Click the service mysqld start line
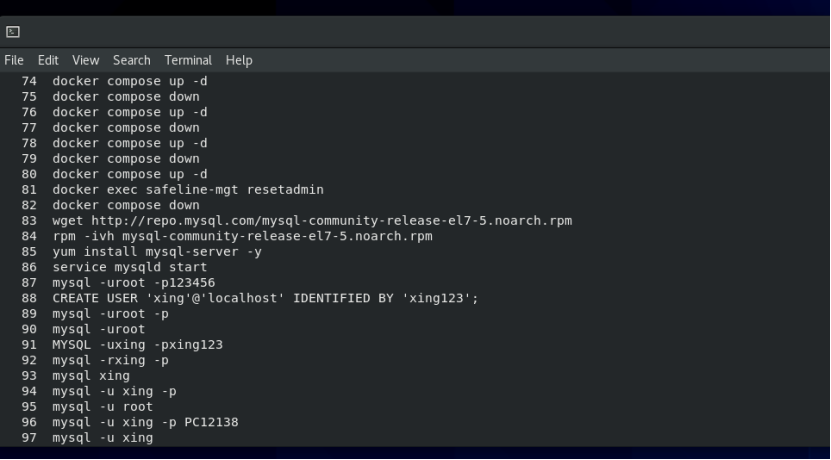The width and height of the screenshot is (831, 460). coord(129,267)
